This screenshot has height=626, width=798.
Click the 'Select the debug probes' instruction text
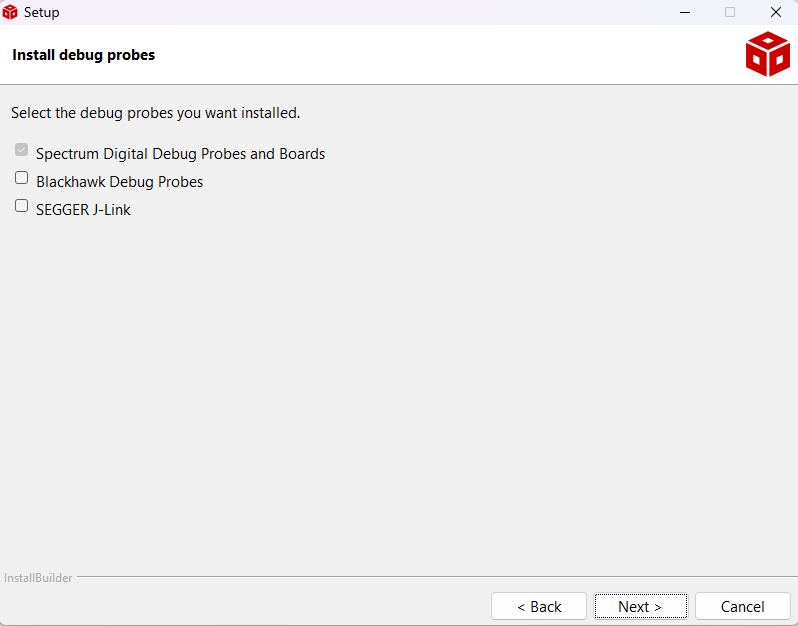click(x=156, y=113)
